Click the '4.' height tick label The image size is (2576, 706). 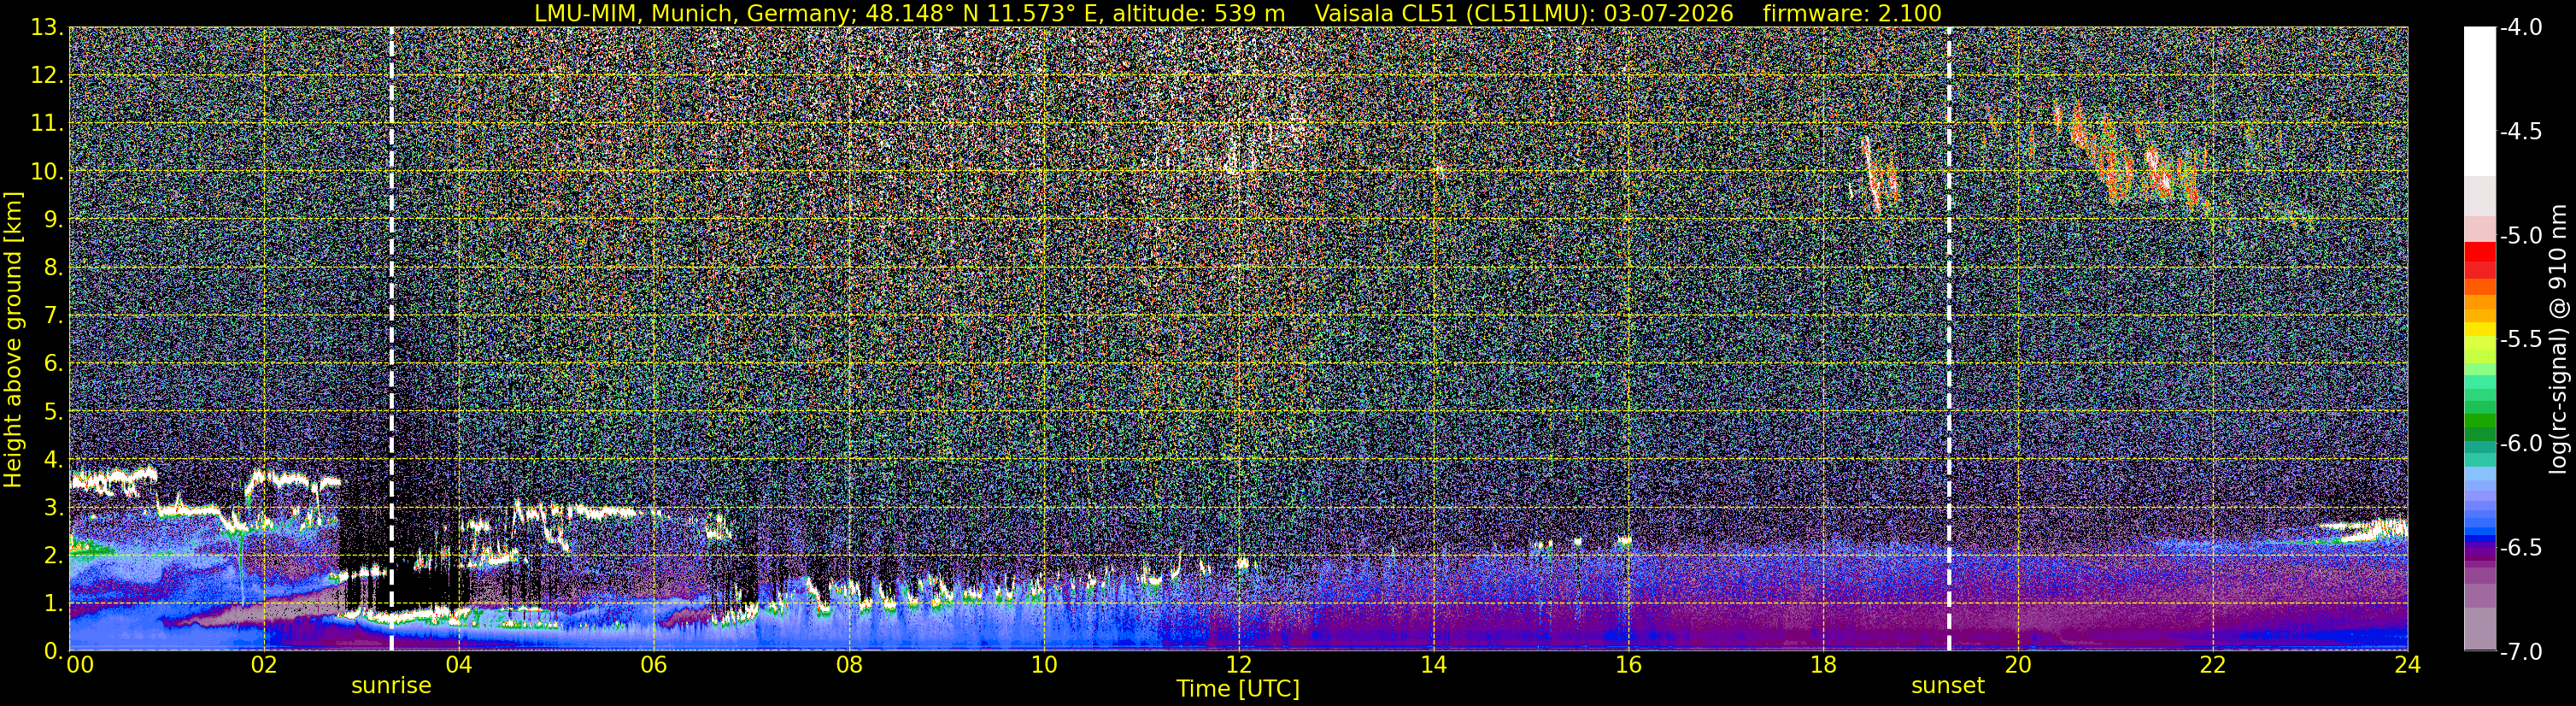click(x=54, y=459)
